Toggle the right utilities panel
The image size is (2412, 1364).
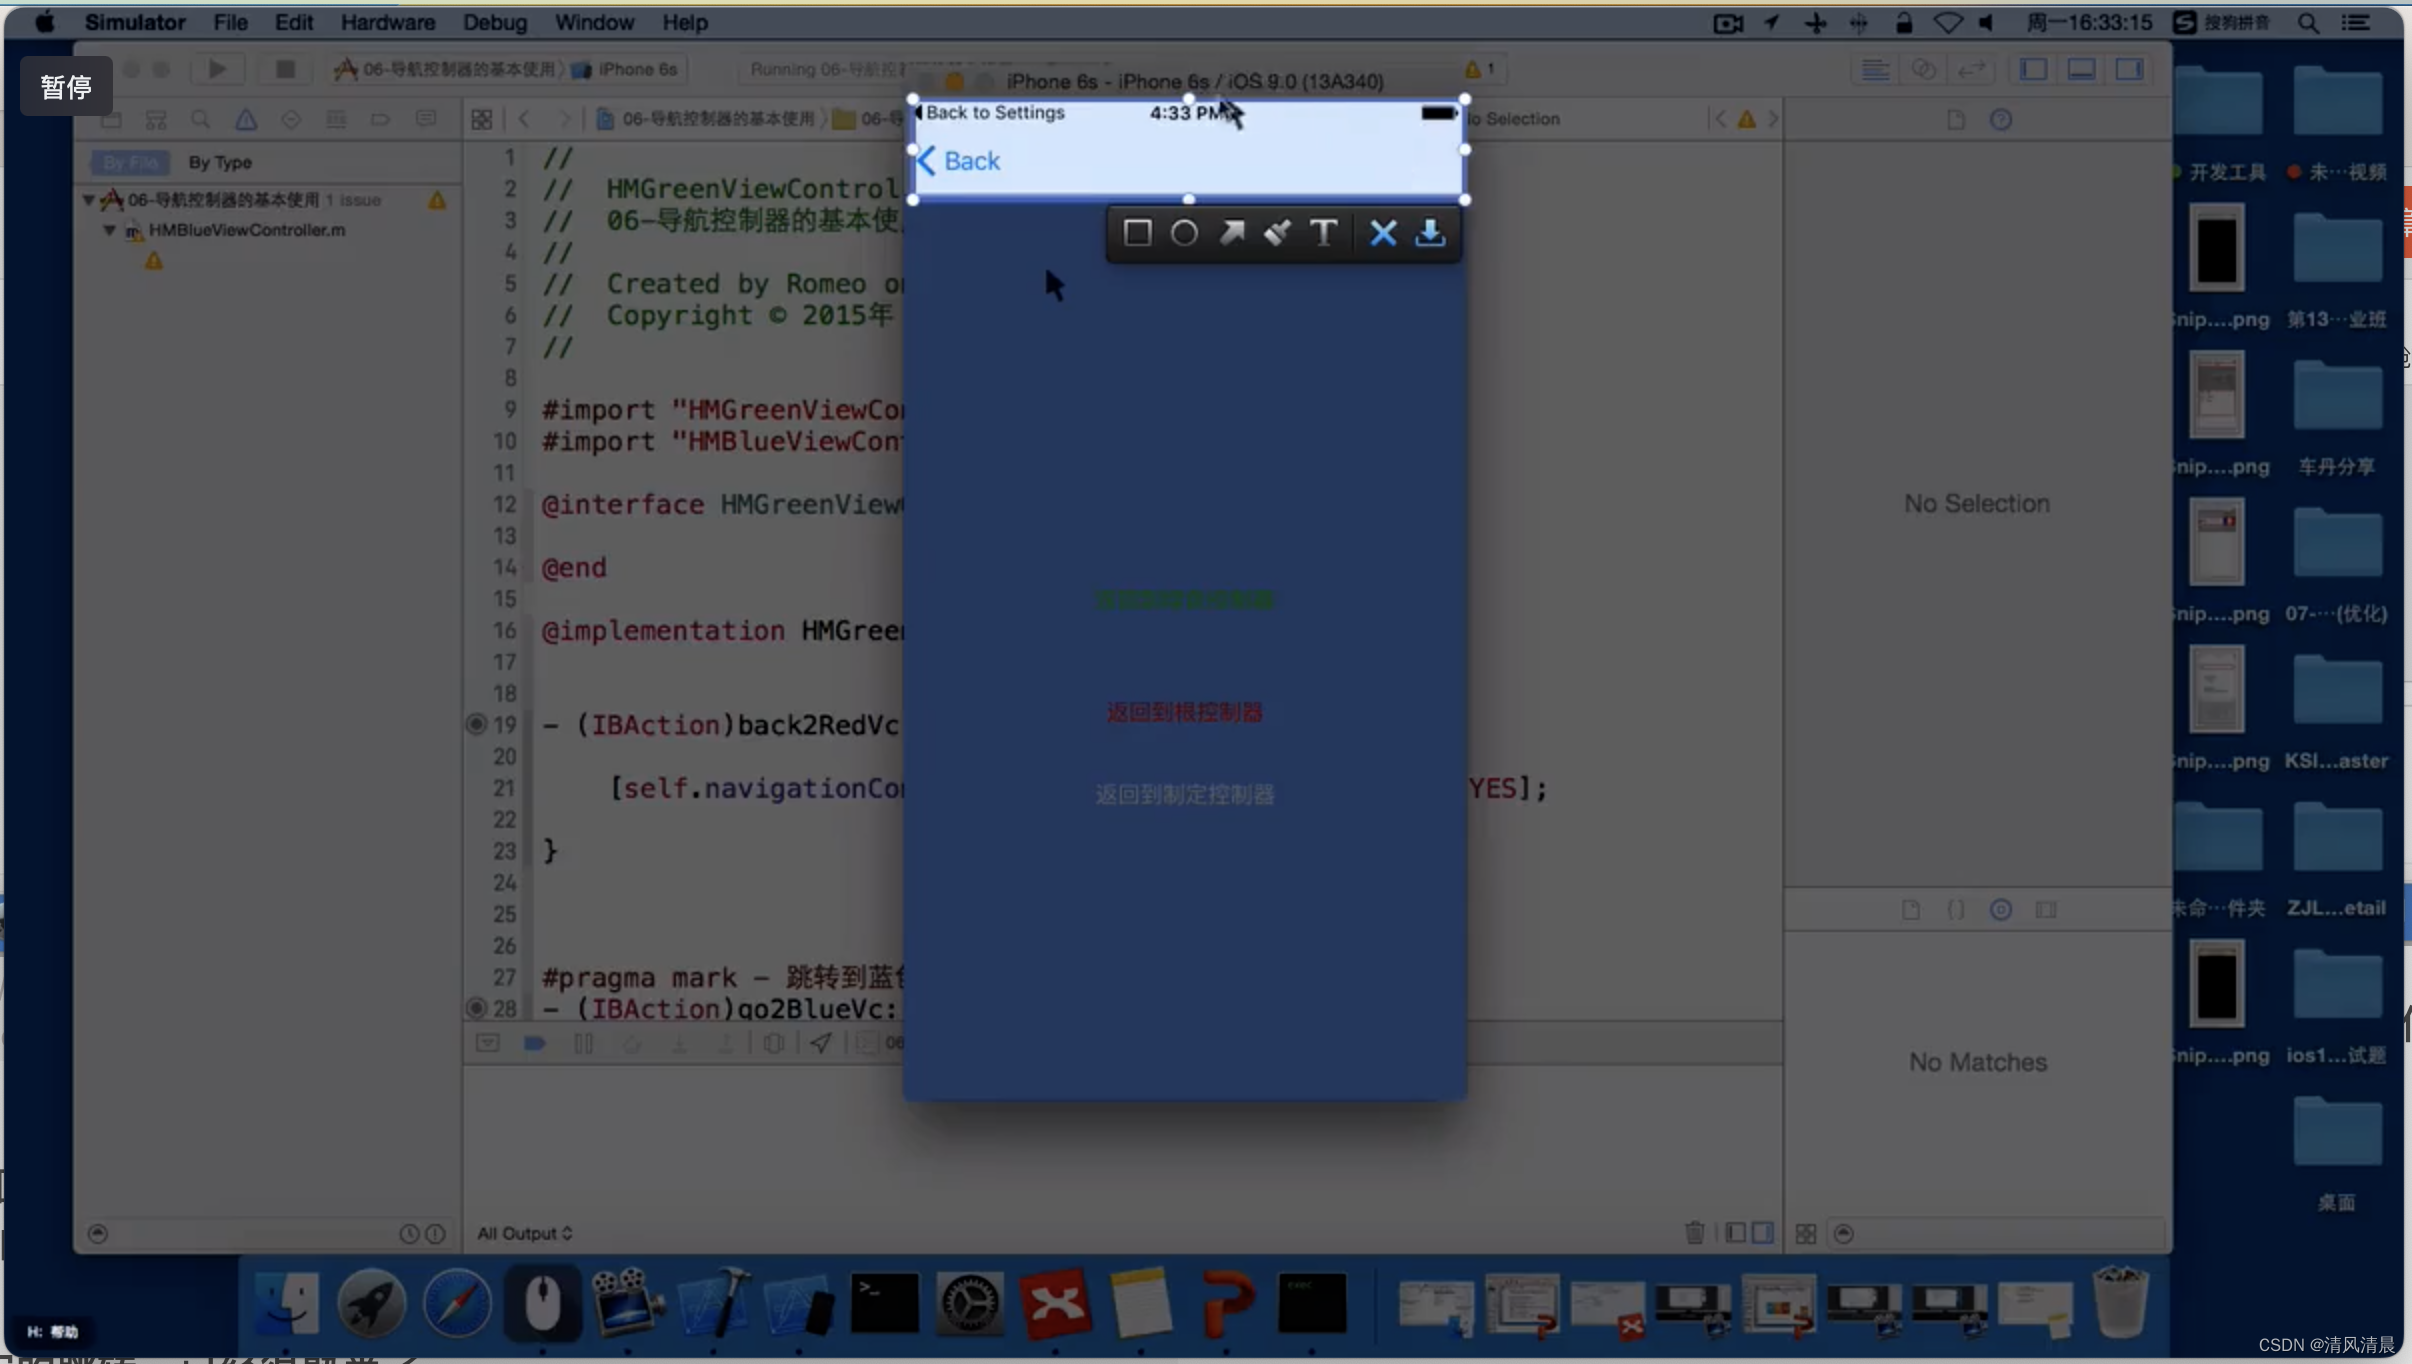(2129, 69)
